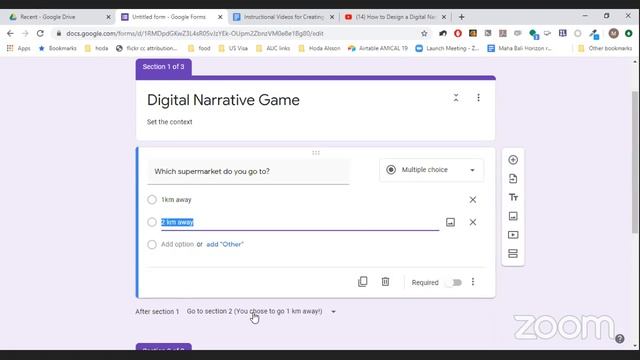Click the 'Section 1 of 3' label
This screenshot has height=360, width=640.
[x=163, y=67]
